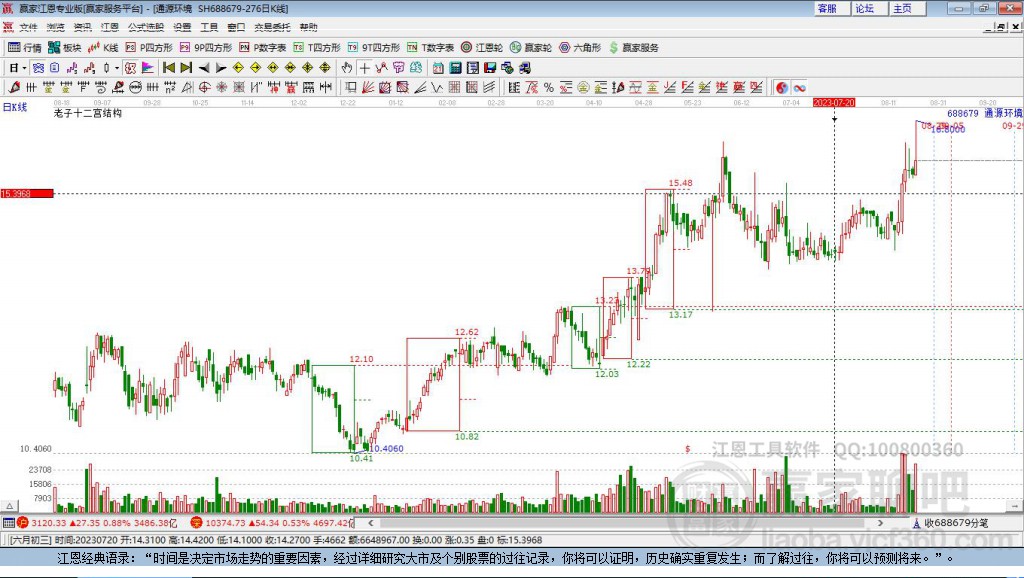1024x578 pixels.
Task: Open the P数字表 tool
Action: click(x=263, y=48)
